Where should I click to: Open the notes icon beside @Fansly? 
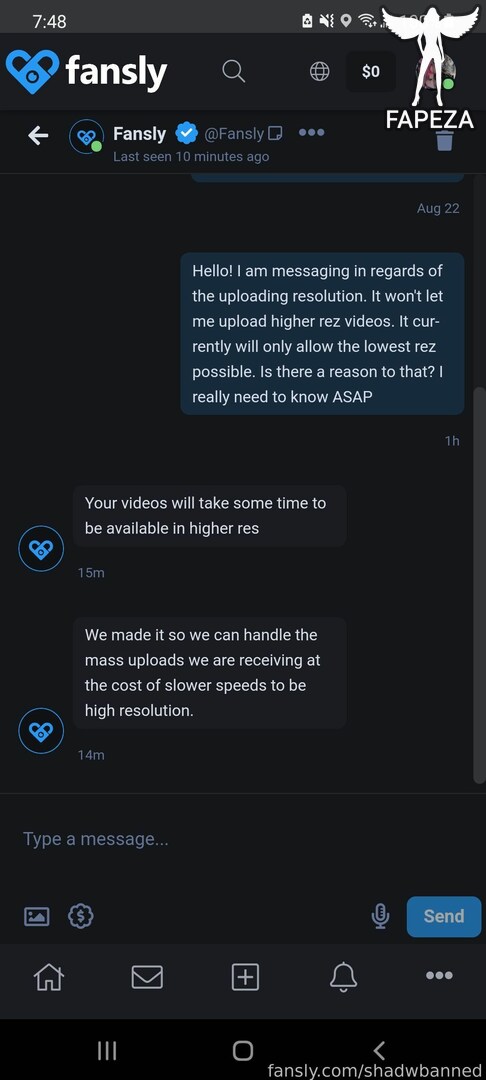[x=275, y=133]
